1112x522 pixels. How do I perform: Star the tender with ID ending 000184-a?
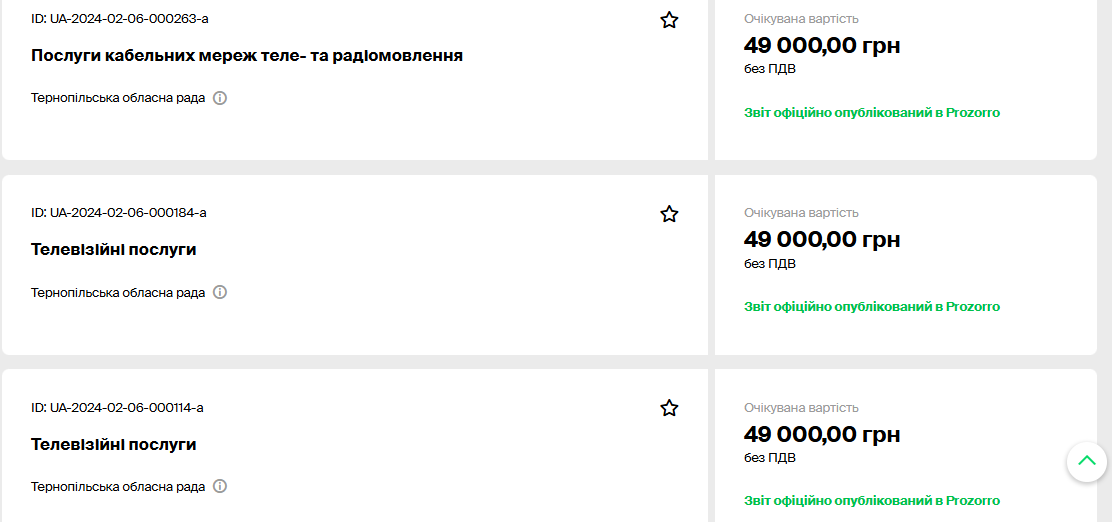point(669,214)
